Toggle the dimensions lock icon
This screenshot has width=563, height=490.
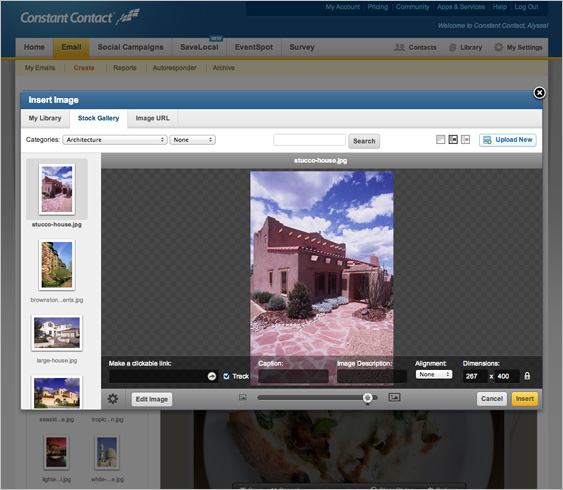[x=527, y=376]
